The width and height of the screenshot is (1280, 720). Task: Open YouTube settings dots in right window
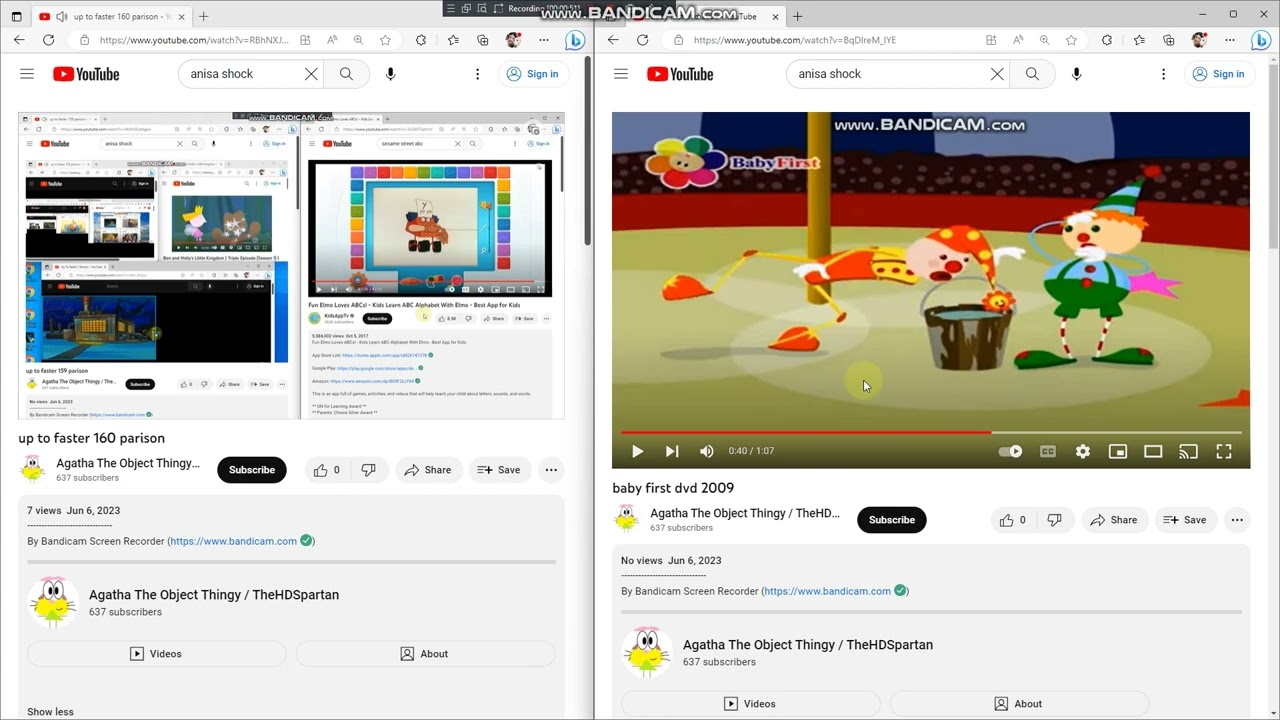click(x=1163, y=74)
